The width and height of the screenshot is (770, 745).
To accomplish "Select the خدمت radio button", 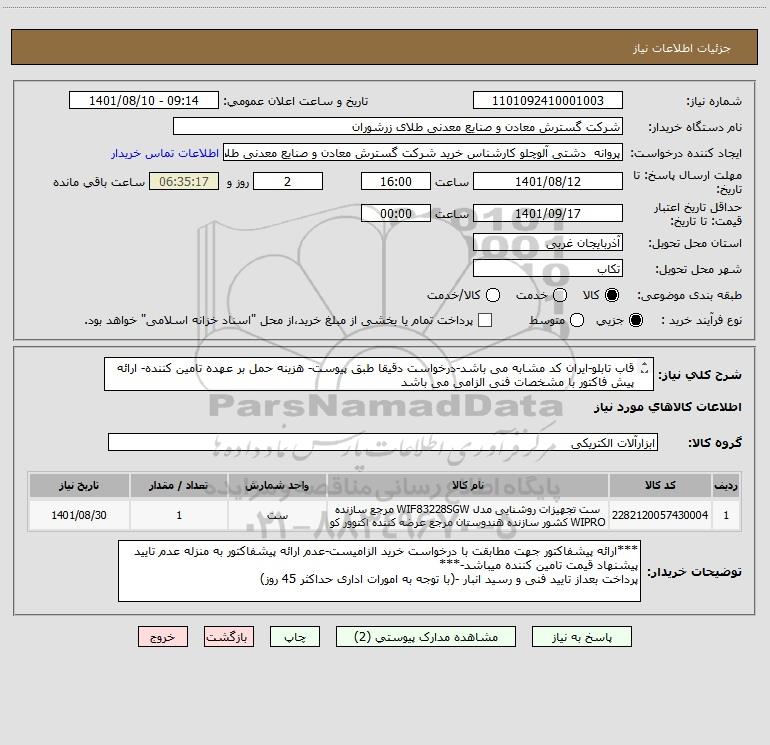I will (560, 295).
